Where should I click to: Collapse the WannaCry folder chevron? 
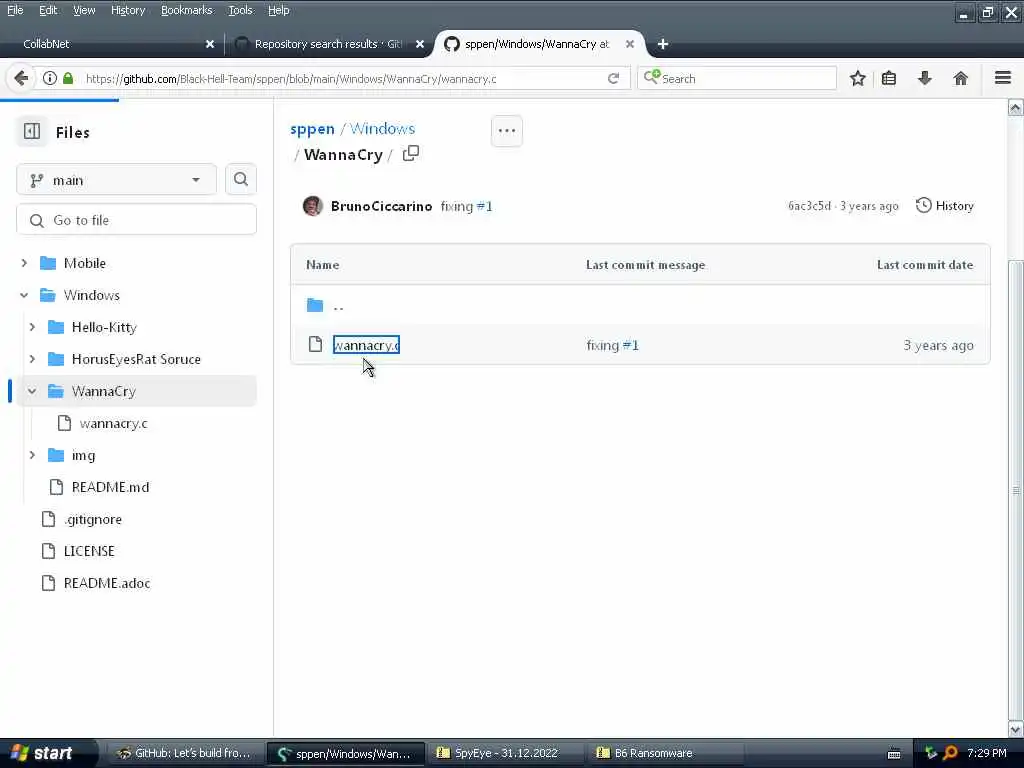coord(32,391)
